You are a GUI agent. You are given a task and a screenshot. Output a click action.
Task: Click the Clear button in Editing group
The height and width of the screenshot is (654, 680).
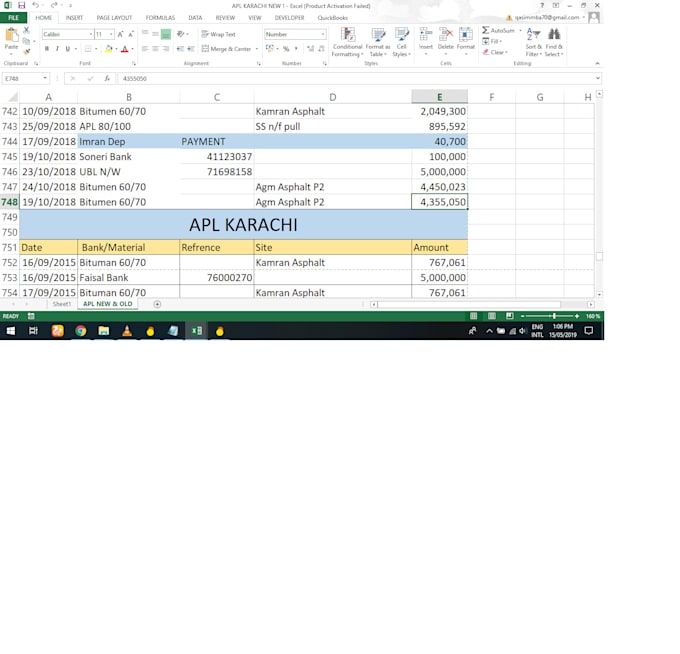pos(495,52)
